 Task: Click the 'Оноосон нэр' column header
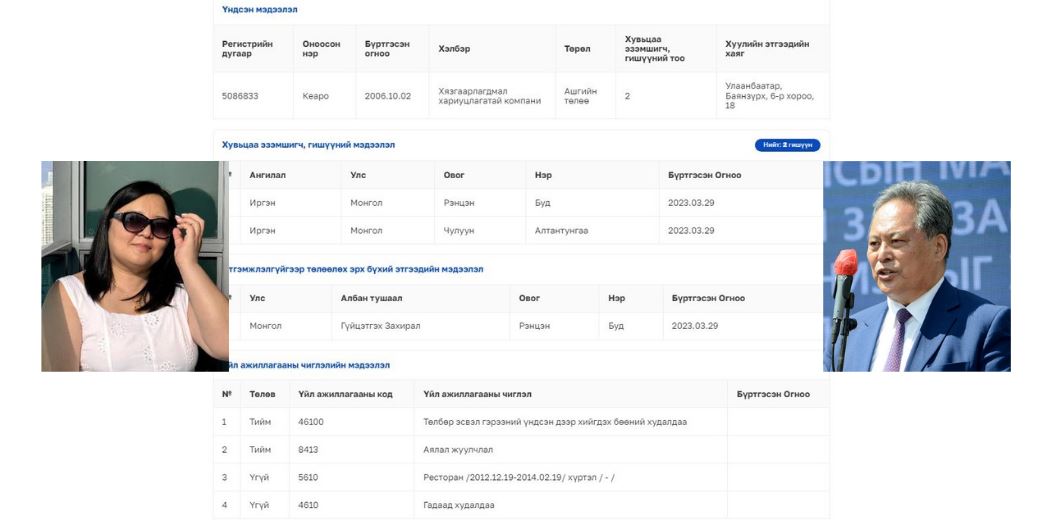coord(321,49)
